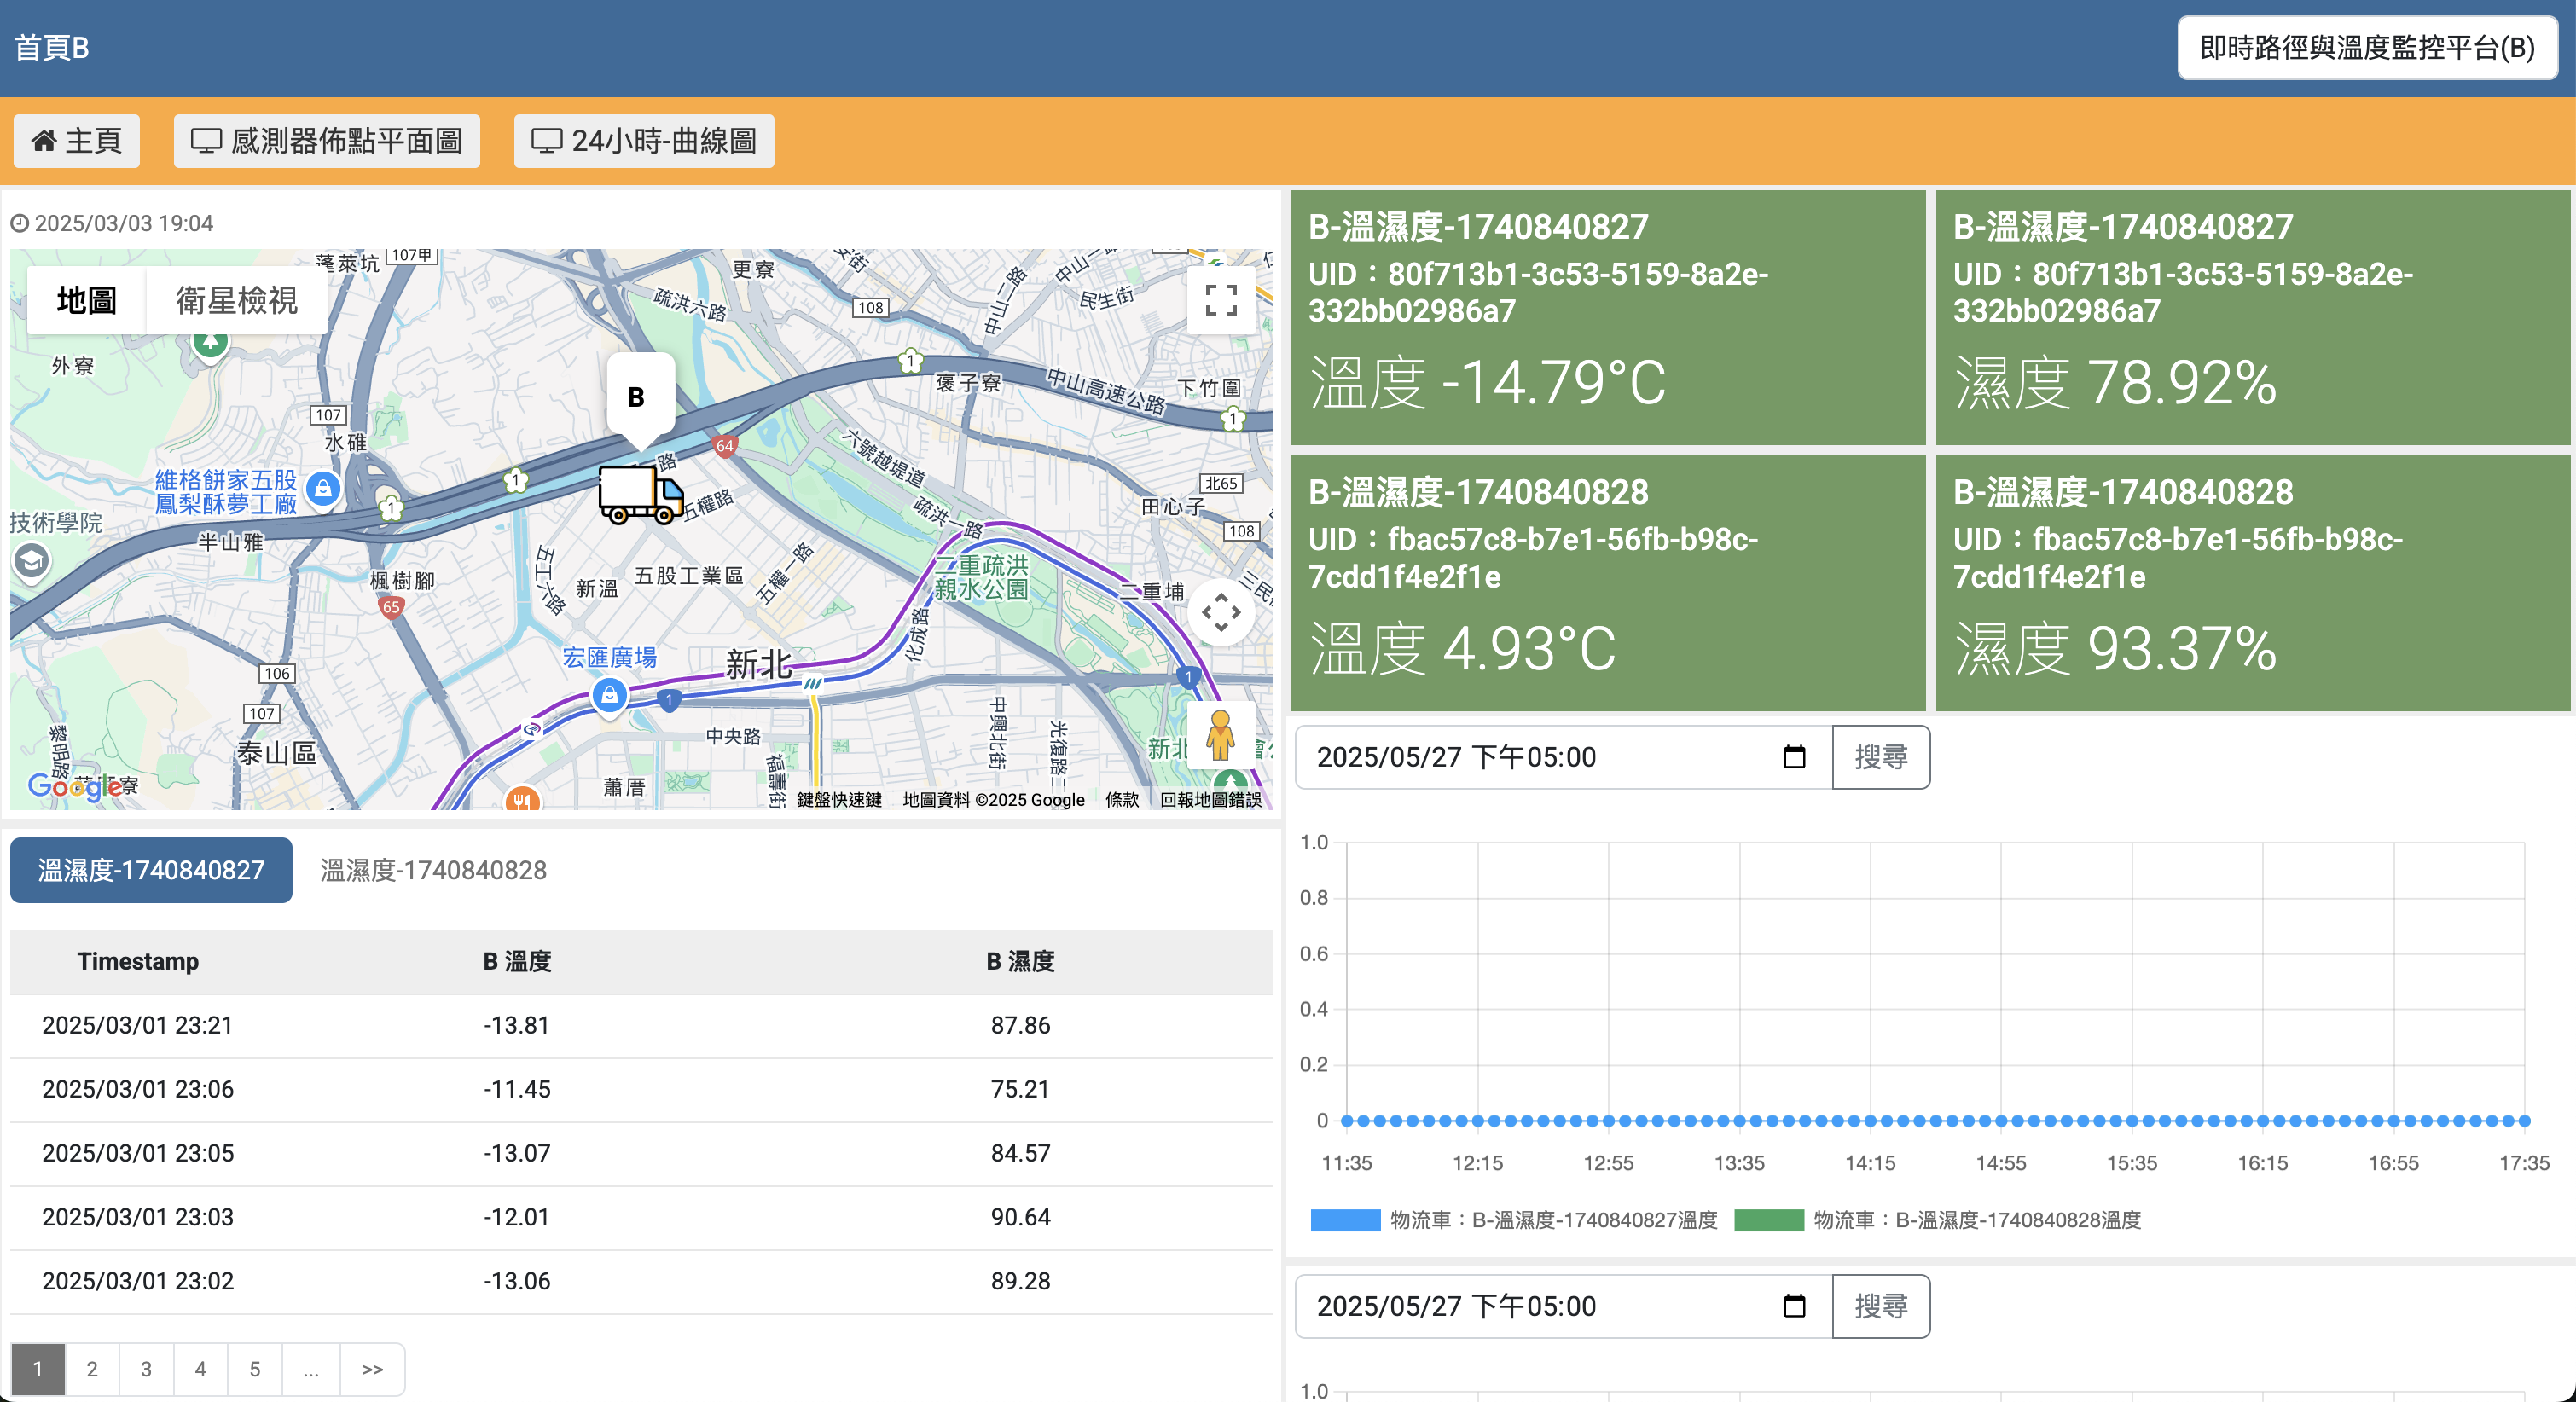Go to table page 2
This screenshot has height=1402, width=2576.
coord(92,1369)
